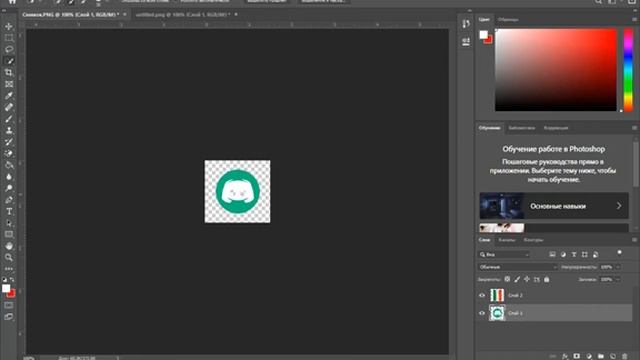Image resolution: width=640 pixels, height=360 pixels.
Task: Select the Crop tool
Action: click(9, 73)
